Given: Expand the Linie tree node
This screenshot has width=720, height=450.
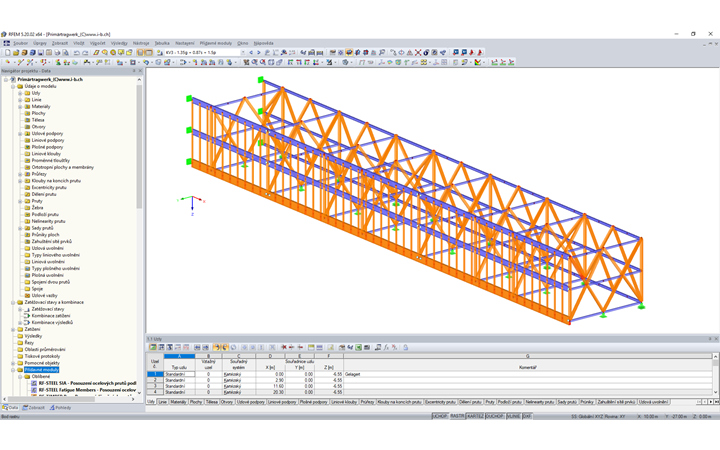Looking at the screenshot, I should [20, 100].
